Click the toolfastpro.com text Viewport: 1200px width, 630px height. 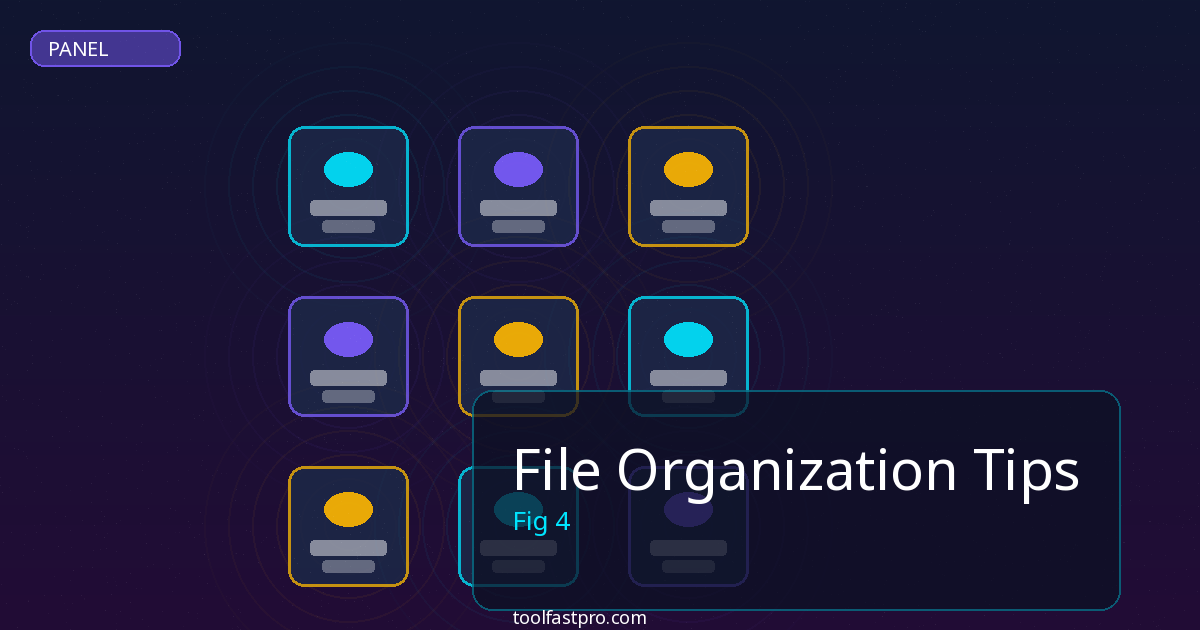pos(579,618)
